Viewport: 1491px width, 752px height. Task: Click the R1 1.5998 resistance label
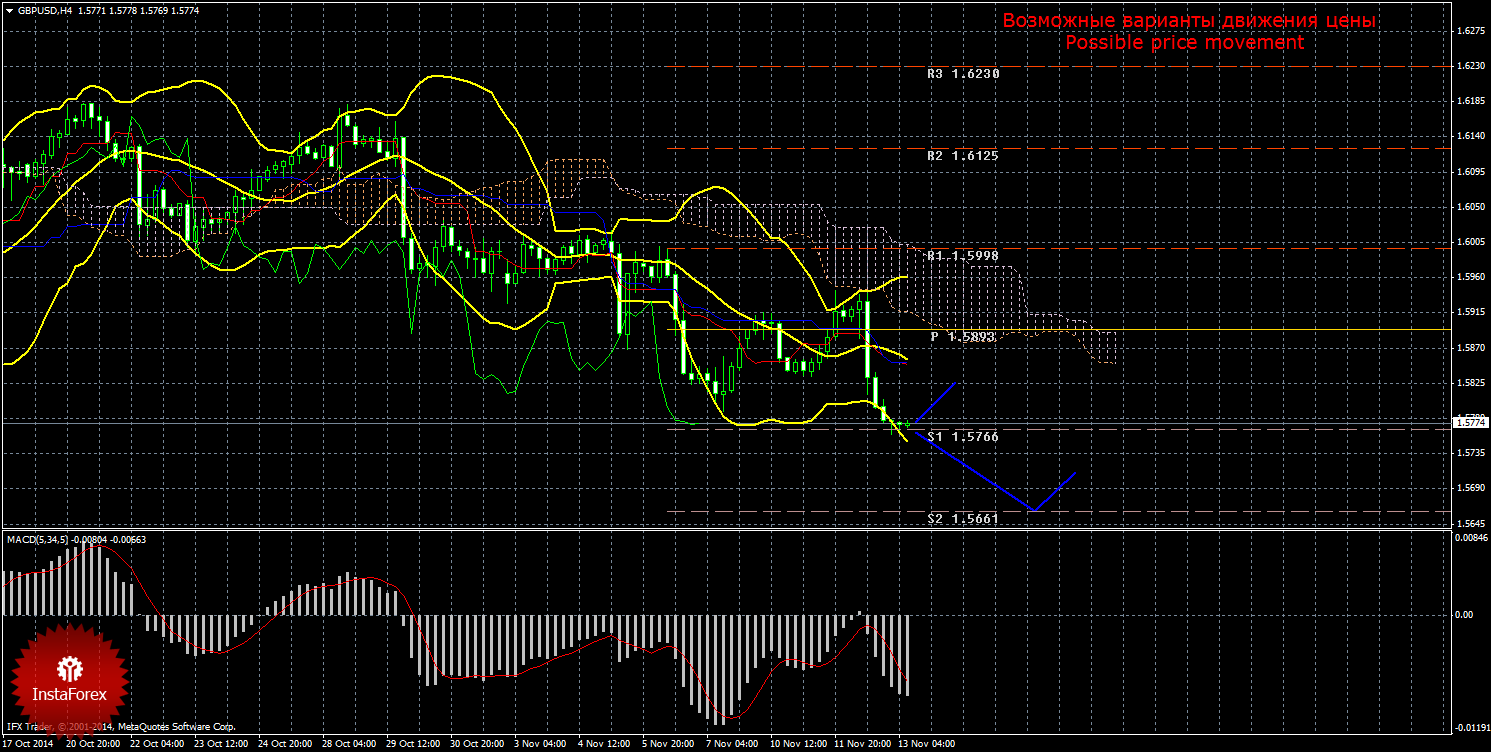click(962, 256)
